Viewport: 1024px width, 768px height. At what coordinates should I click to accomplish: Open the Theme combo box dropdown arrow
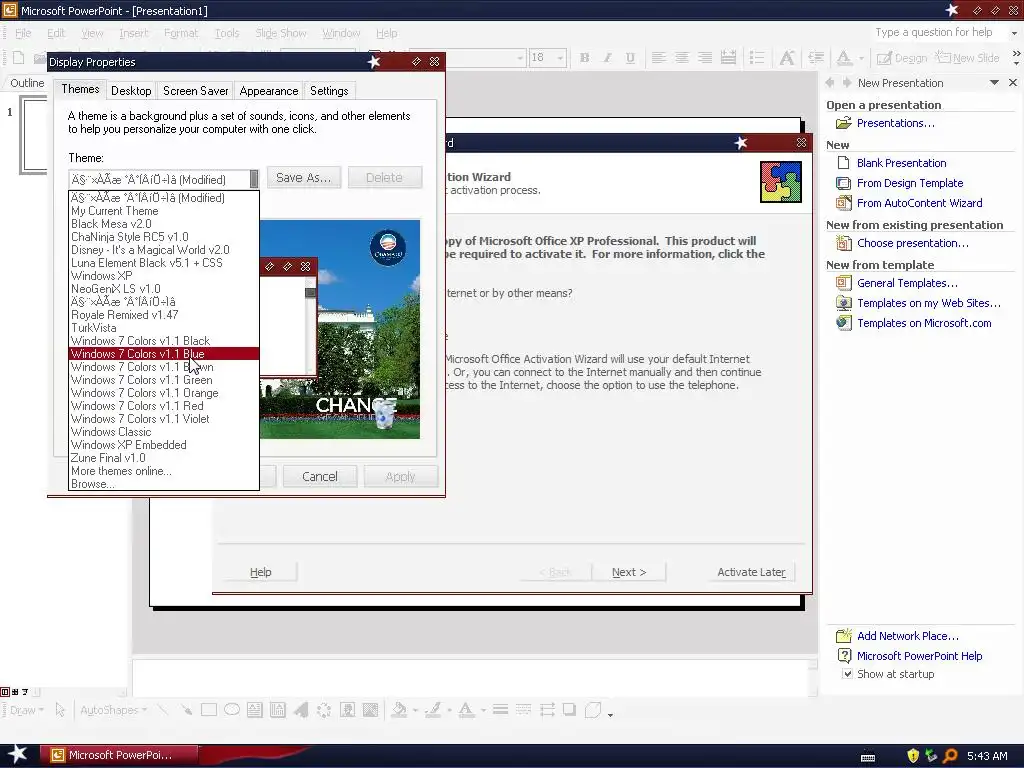[254, 179]
